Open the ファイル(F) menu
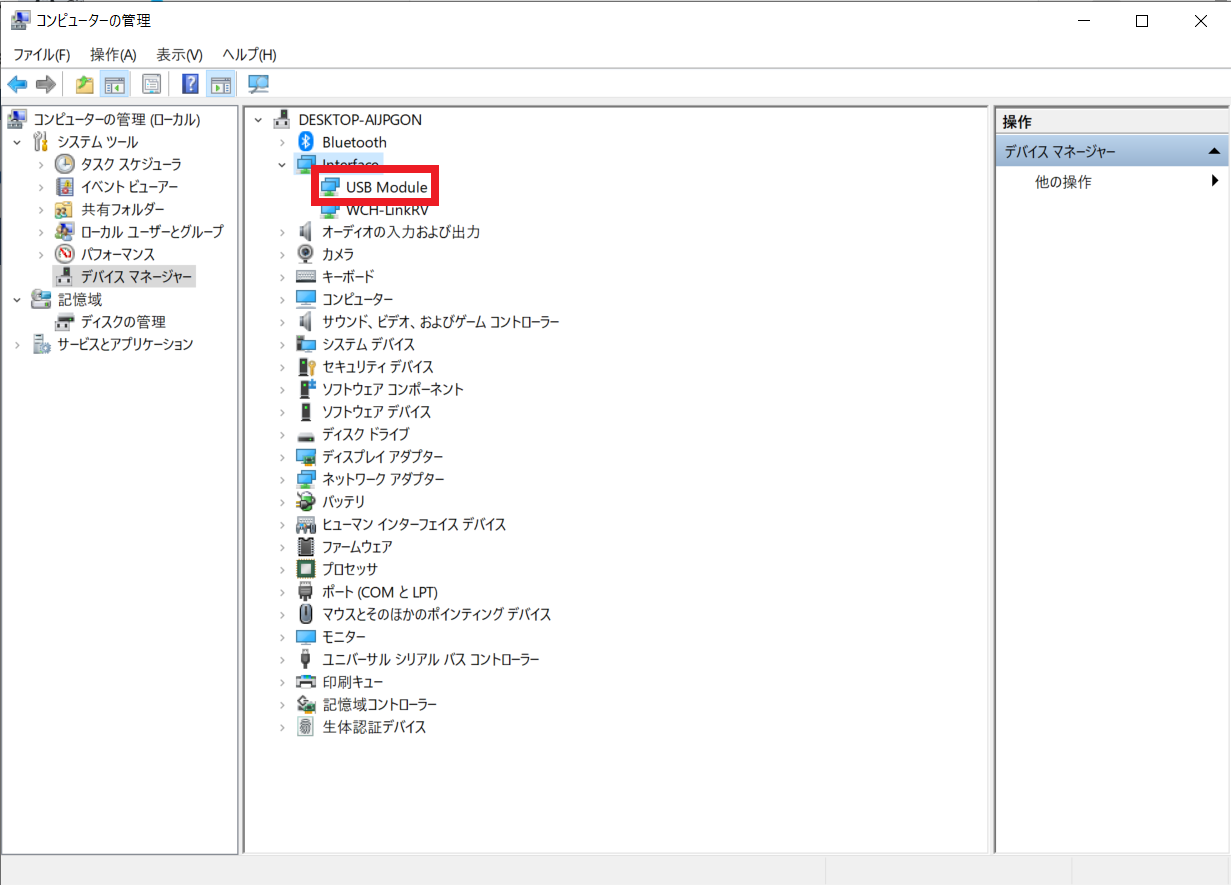This screenshot has height=885, width=1231. 41,54
